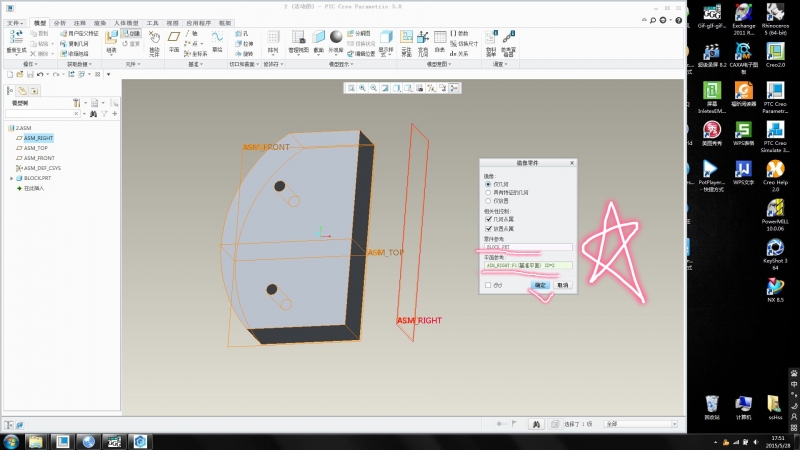
Task: Open the 基准 group dropdown
Action: [x=196, y=64]
